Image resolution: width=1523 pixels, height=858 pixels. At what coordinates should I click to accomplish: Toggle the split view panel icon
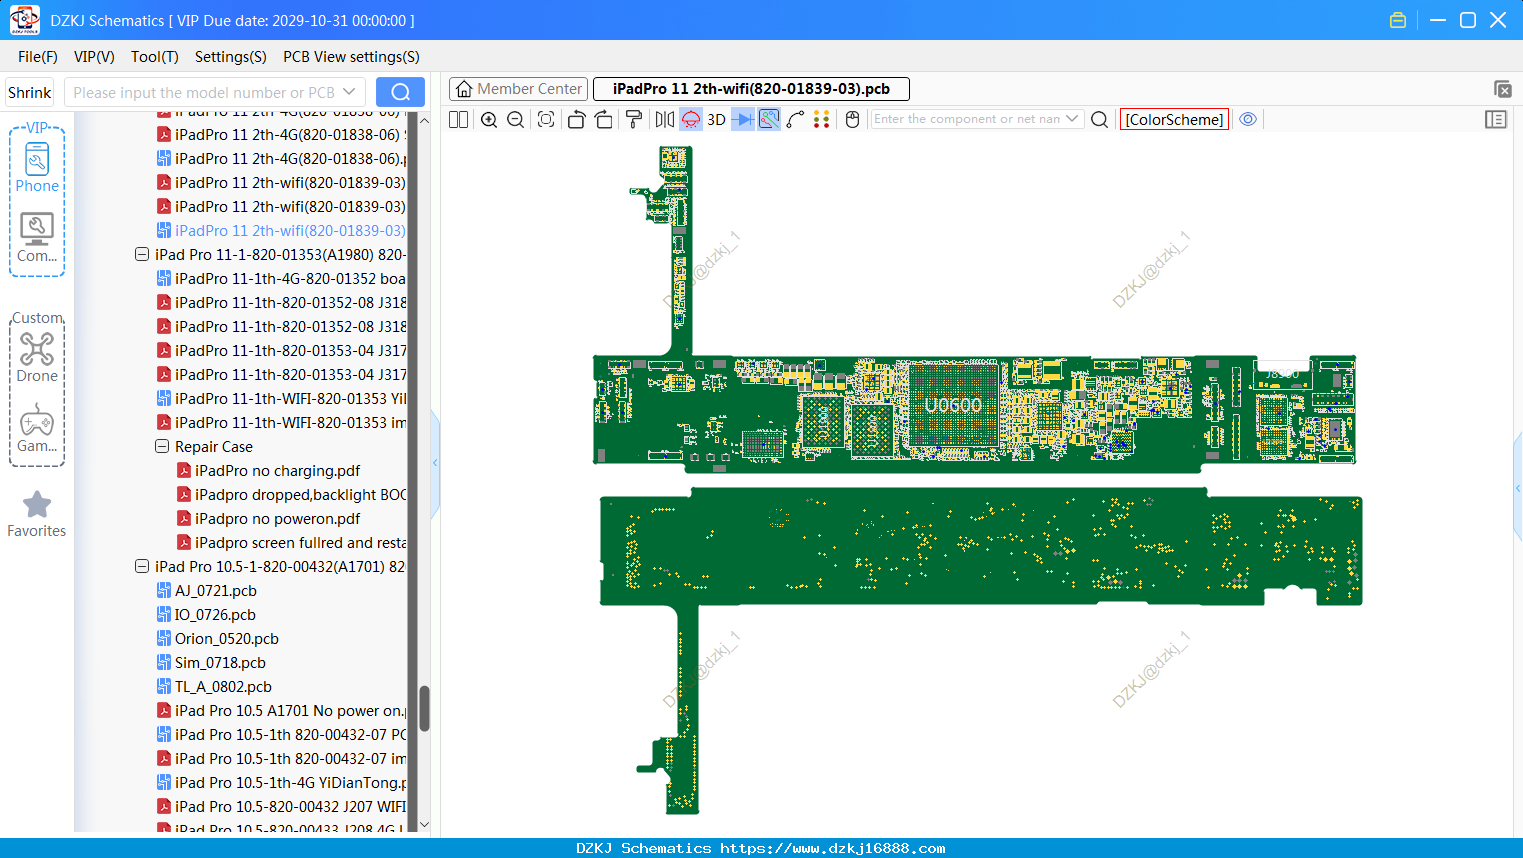(459, 119)
